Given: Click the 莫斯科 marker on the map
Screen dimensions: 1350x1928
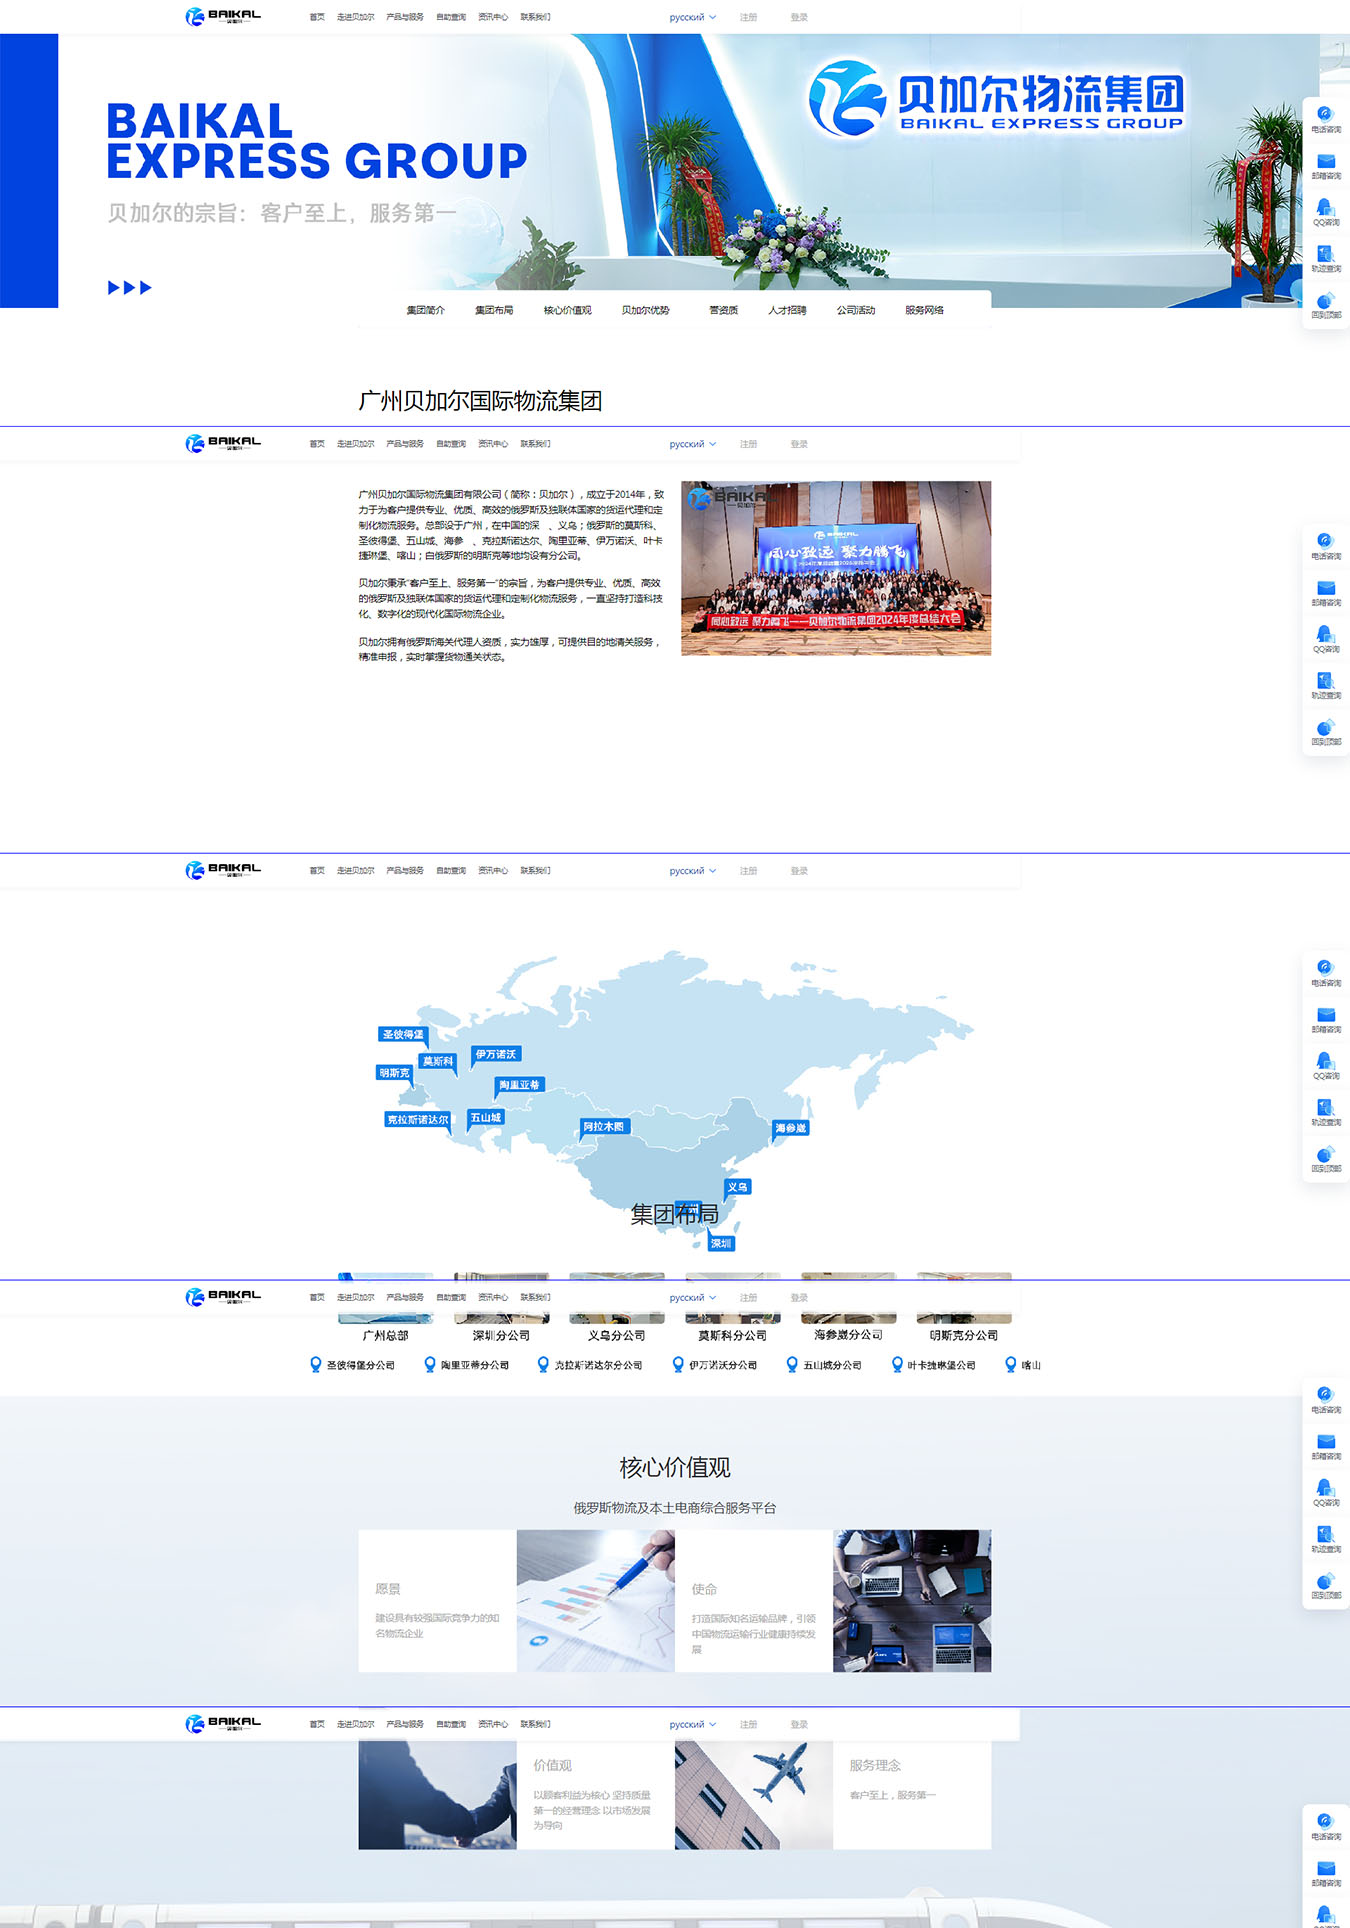Looking at the screenshot, I should click(x=438, y=1061).
